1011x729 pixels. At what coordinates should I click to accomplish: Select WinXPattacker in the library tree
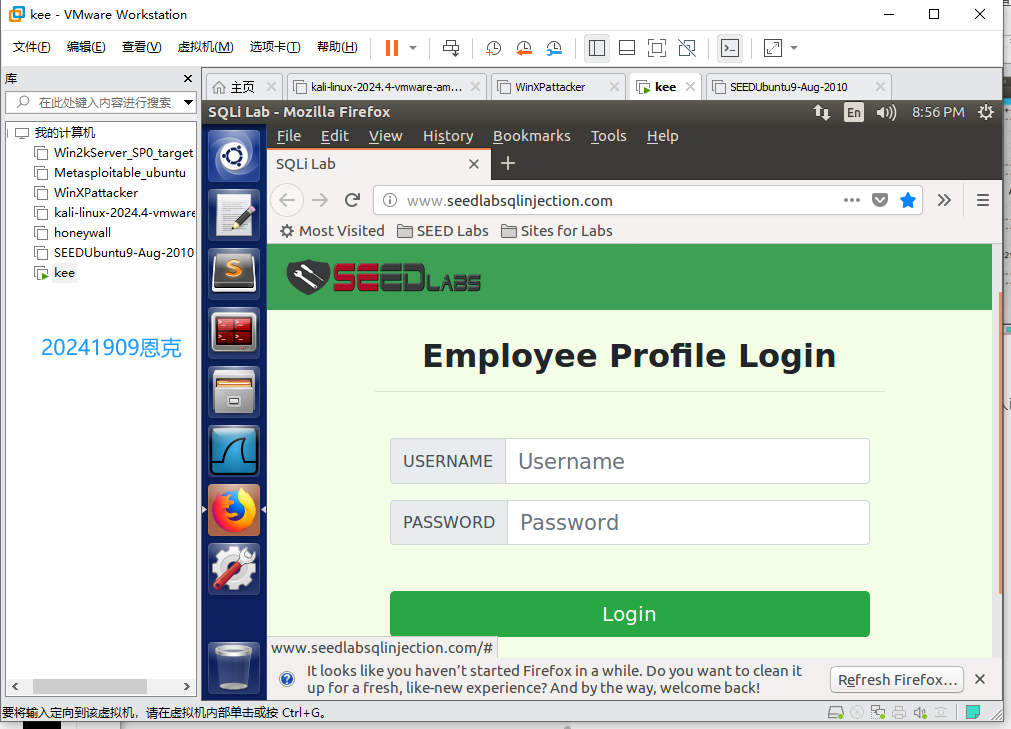click(95, 193)
